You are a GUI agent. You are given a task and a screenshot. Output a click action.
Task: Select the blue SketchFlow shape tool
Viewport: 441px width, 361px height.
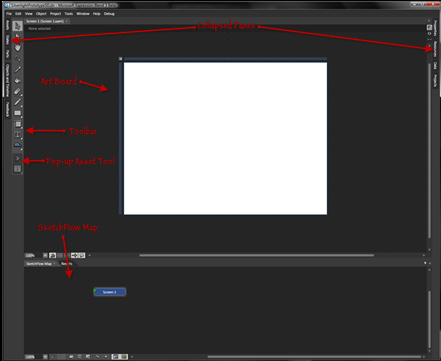point(18,145)
